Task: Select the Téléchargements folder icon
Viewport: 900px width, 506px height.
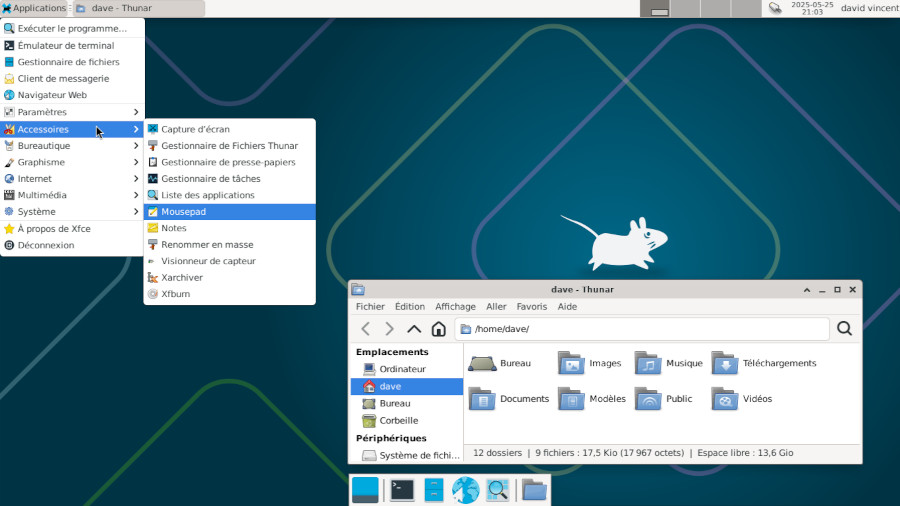Action: 725,363
